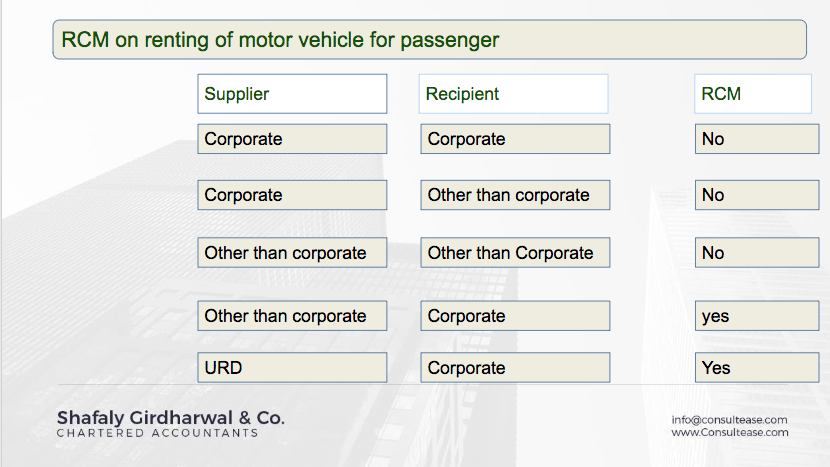Image resolution: width=830 pixels, height=467 pixels.
Task: Click the lowercase 'yes' RCM box
Action: (757, 316)
